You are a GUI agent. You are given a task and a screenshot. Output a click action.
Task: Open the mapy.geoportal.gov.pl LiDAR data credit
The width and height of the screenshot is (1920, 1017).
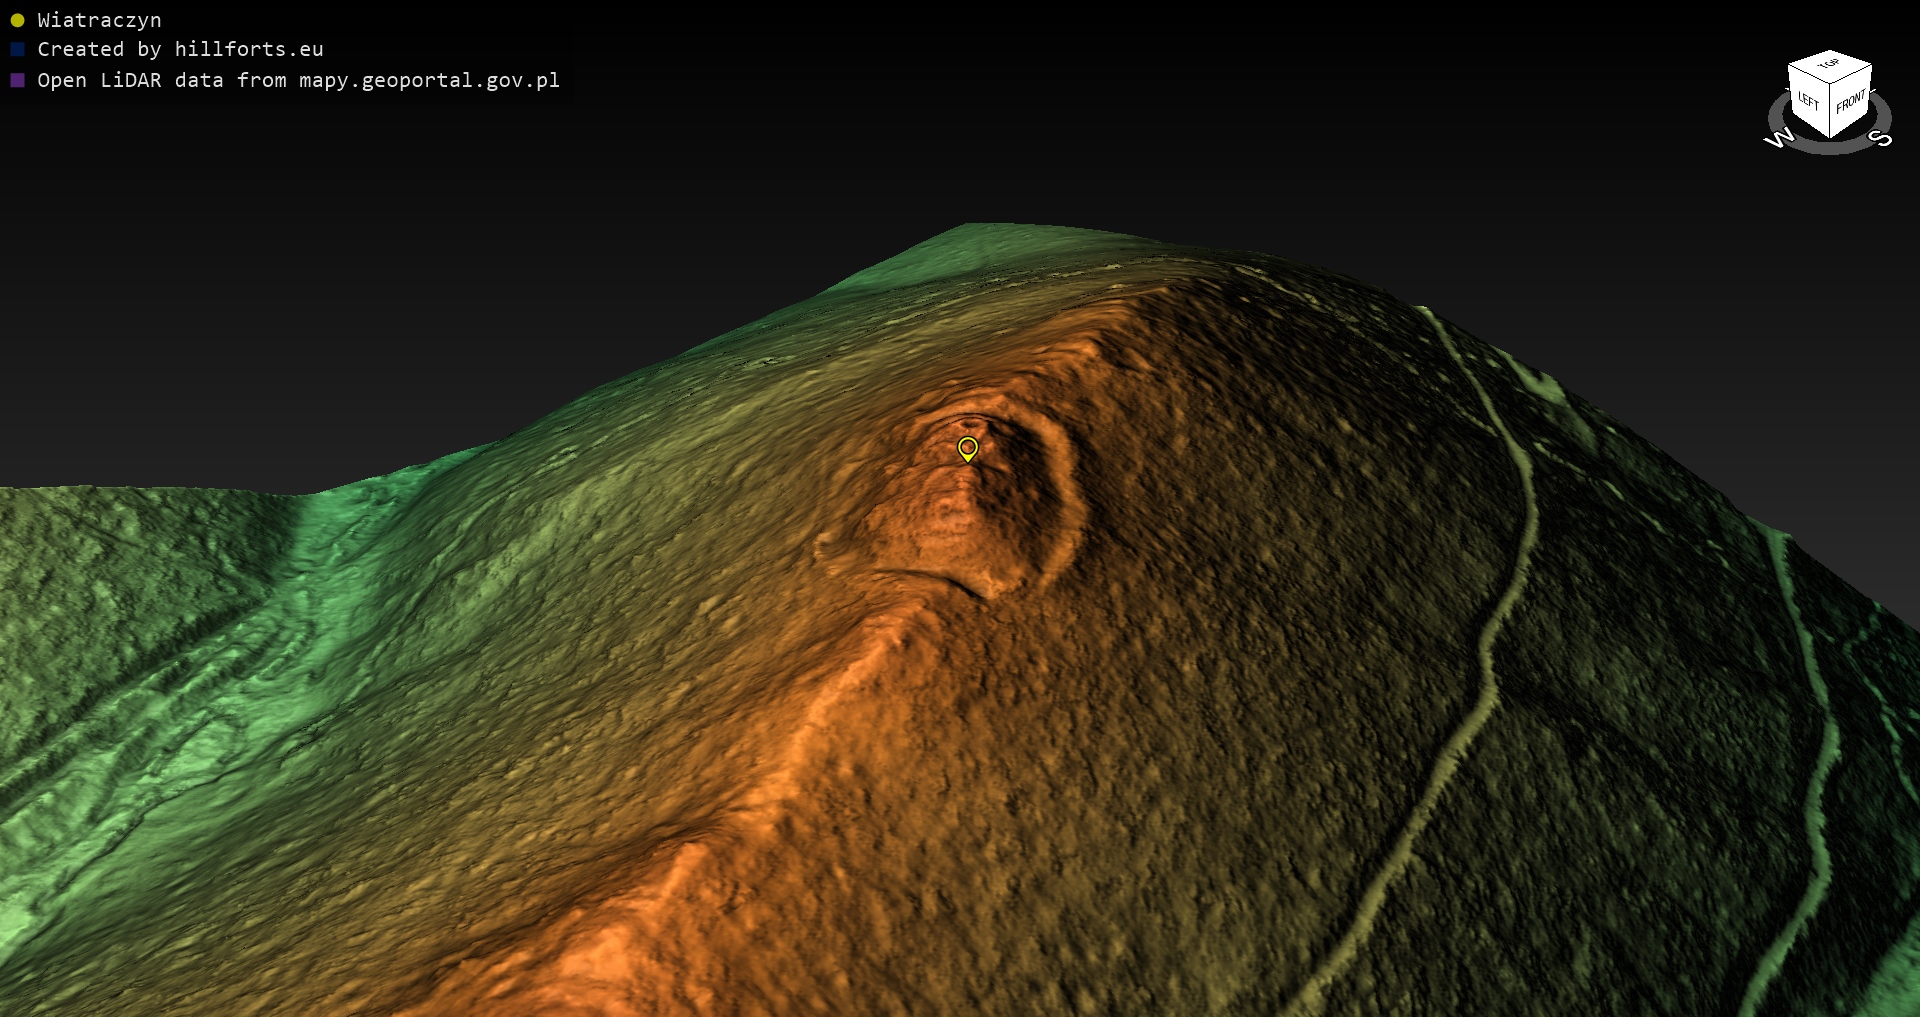298,80
